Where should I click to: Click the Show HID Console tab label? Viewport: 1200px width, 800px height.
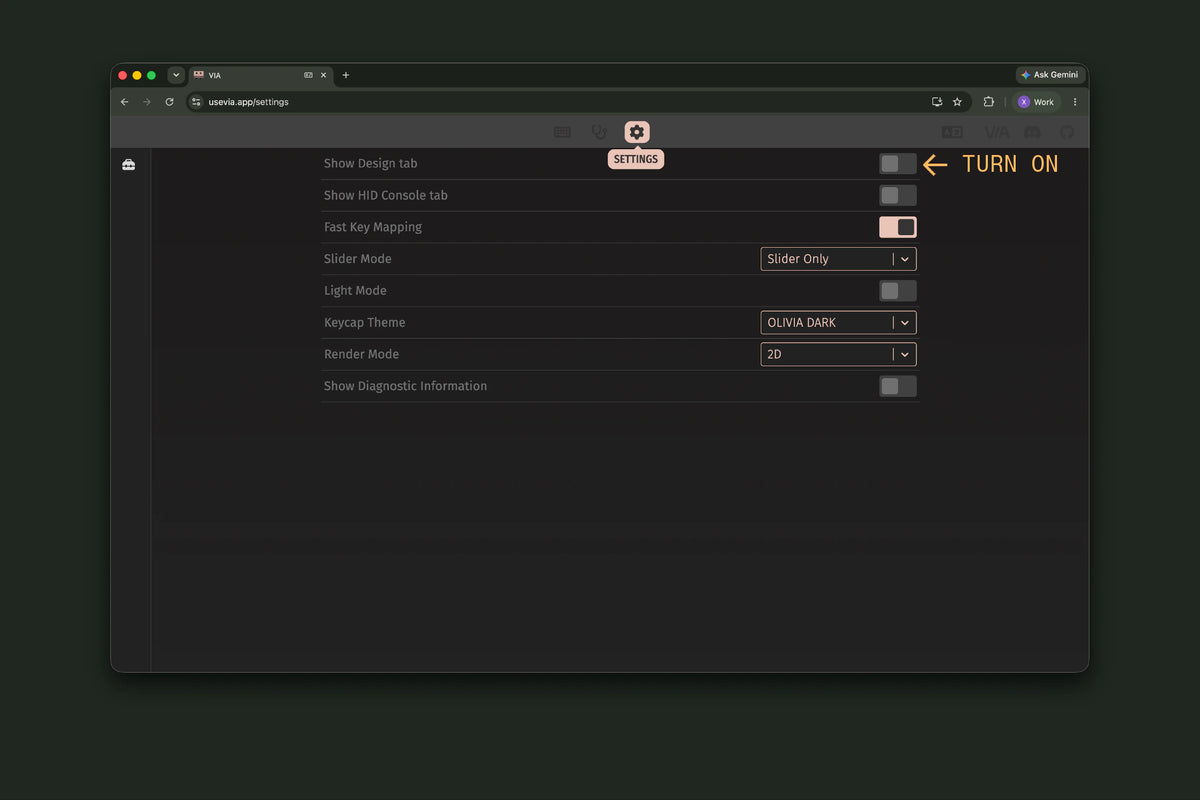coord(386,195)
